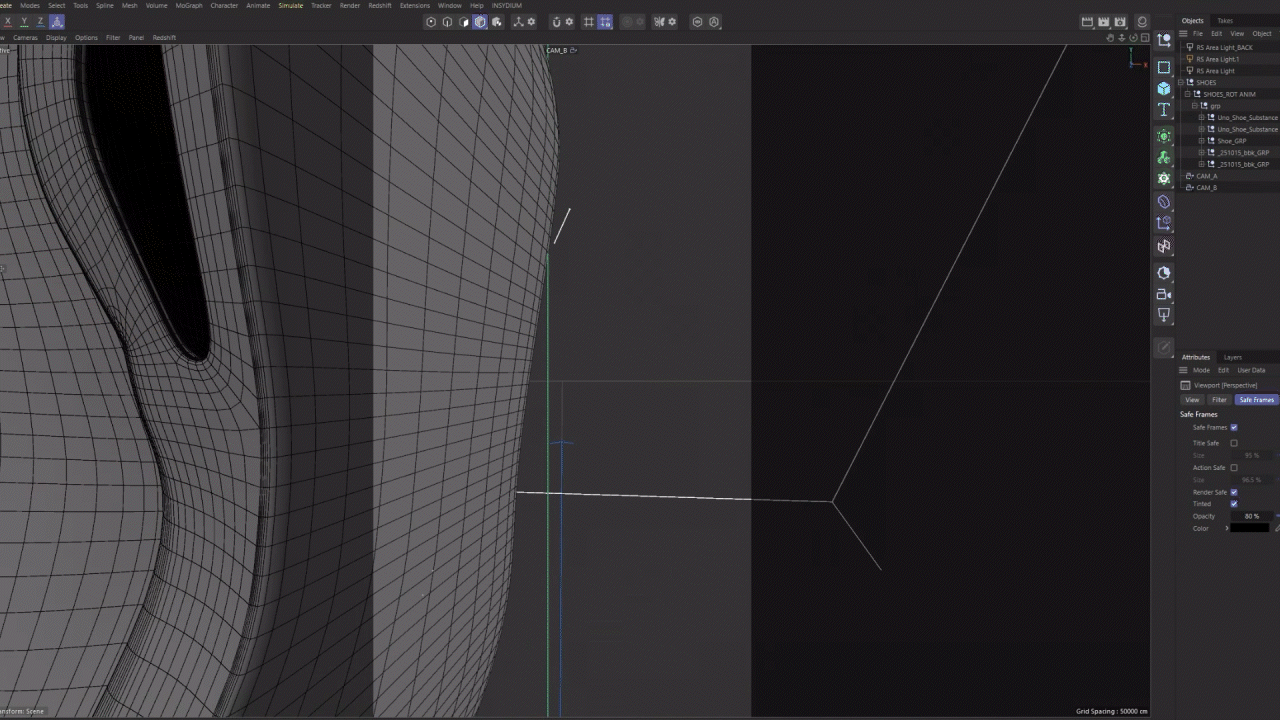1280x720 pixels.
Task: Enable the Action Safe checkbox
Action: click(1233, 468)
